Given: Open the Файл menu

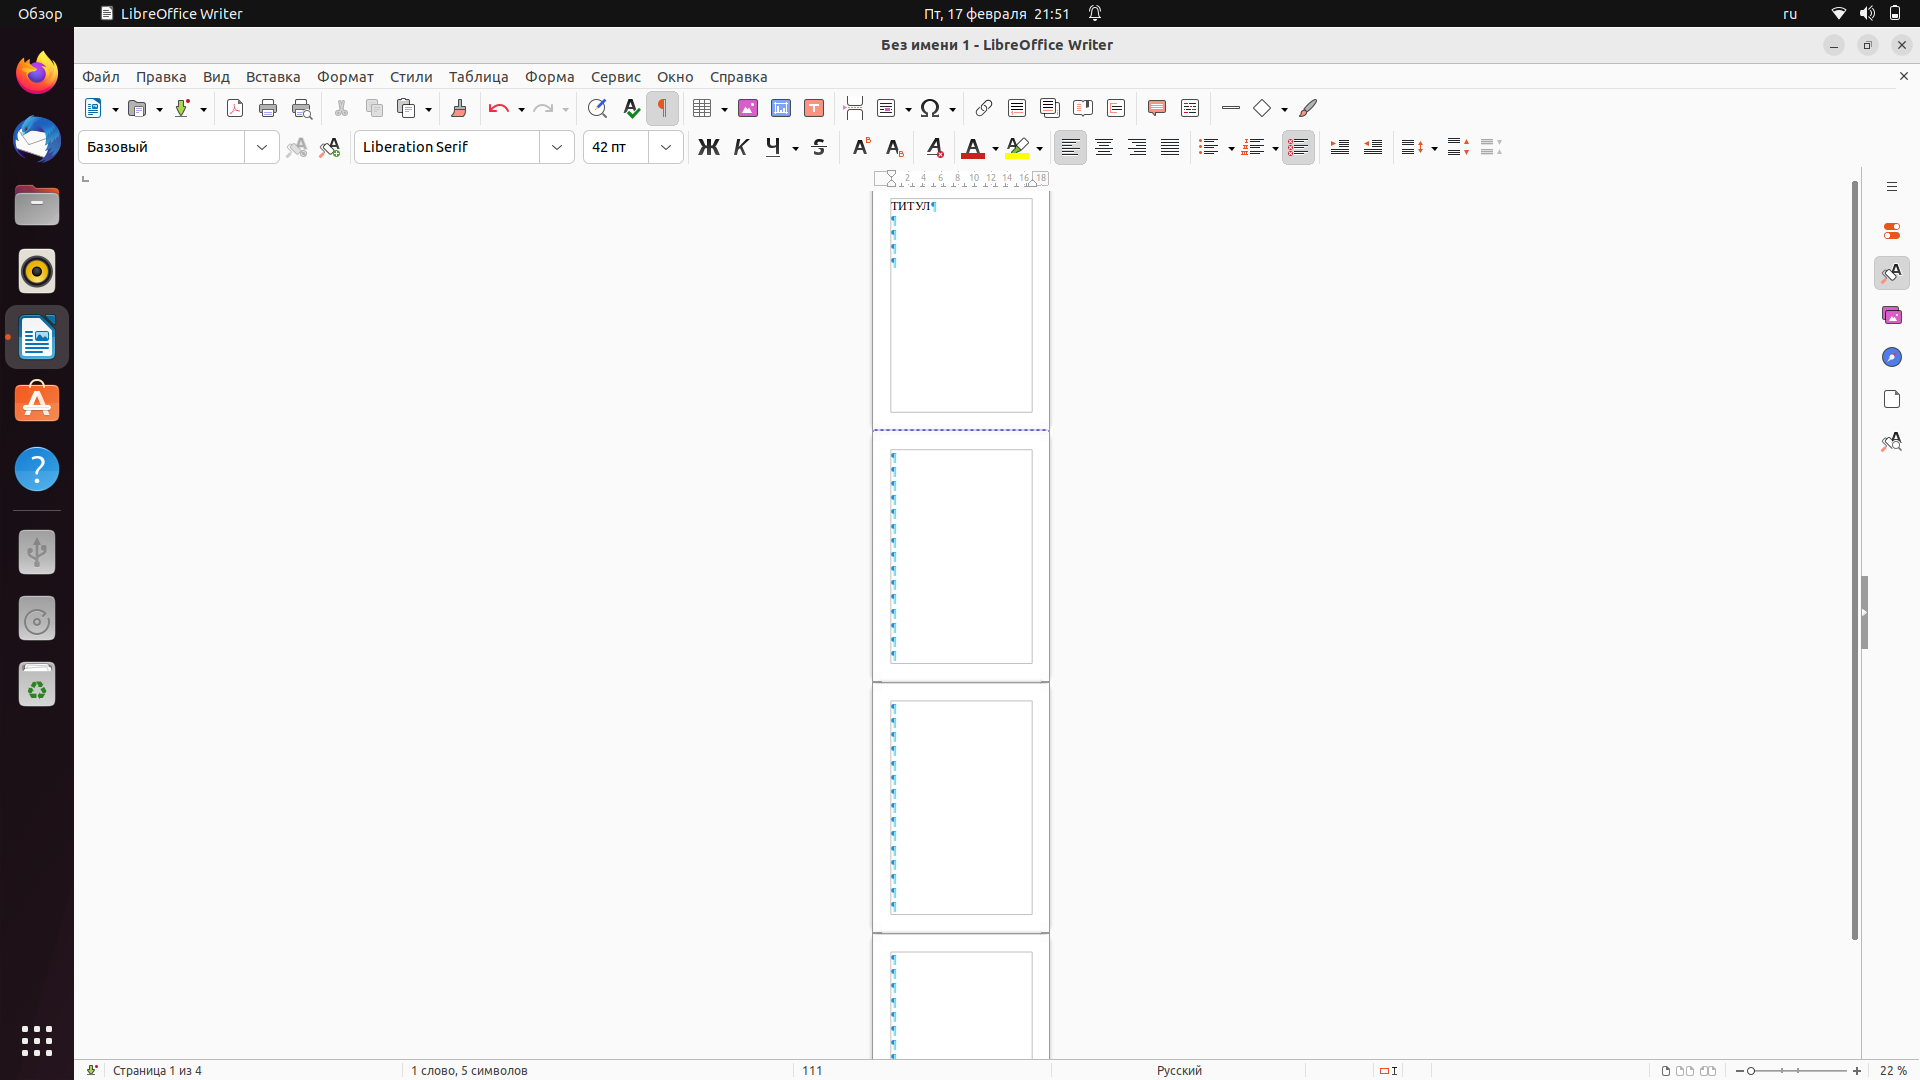Looking at the screenshot, I should (101, 77).
